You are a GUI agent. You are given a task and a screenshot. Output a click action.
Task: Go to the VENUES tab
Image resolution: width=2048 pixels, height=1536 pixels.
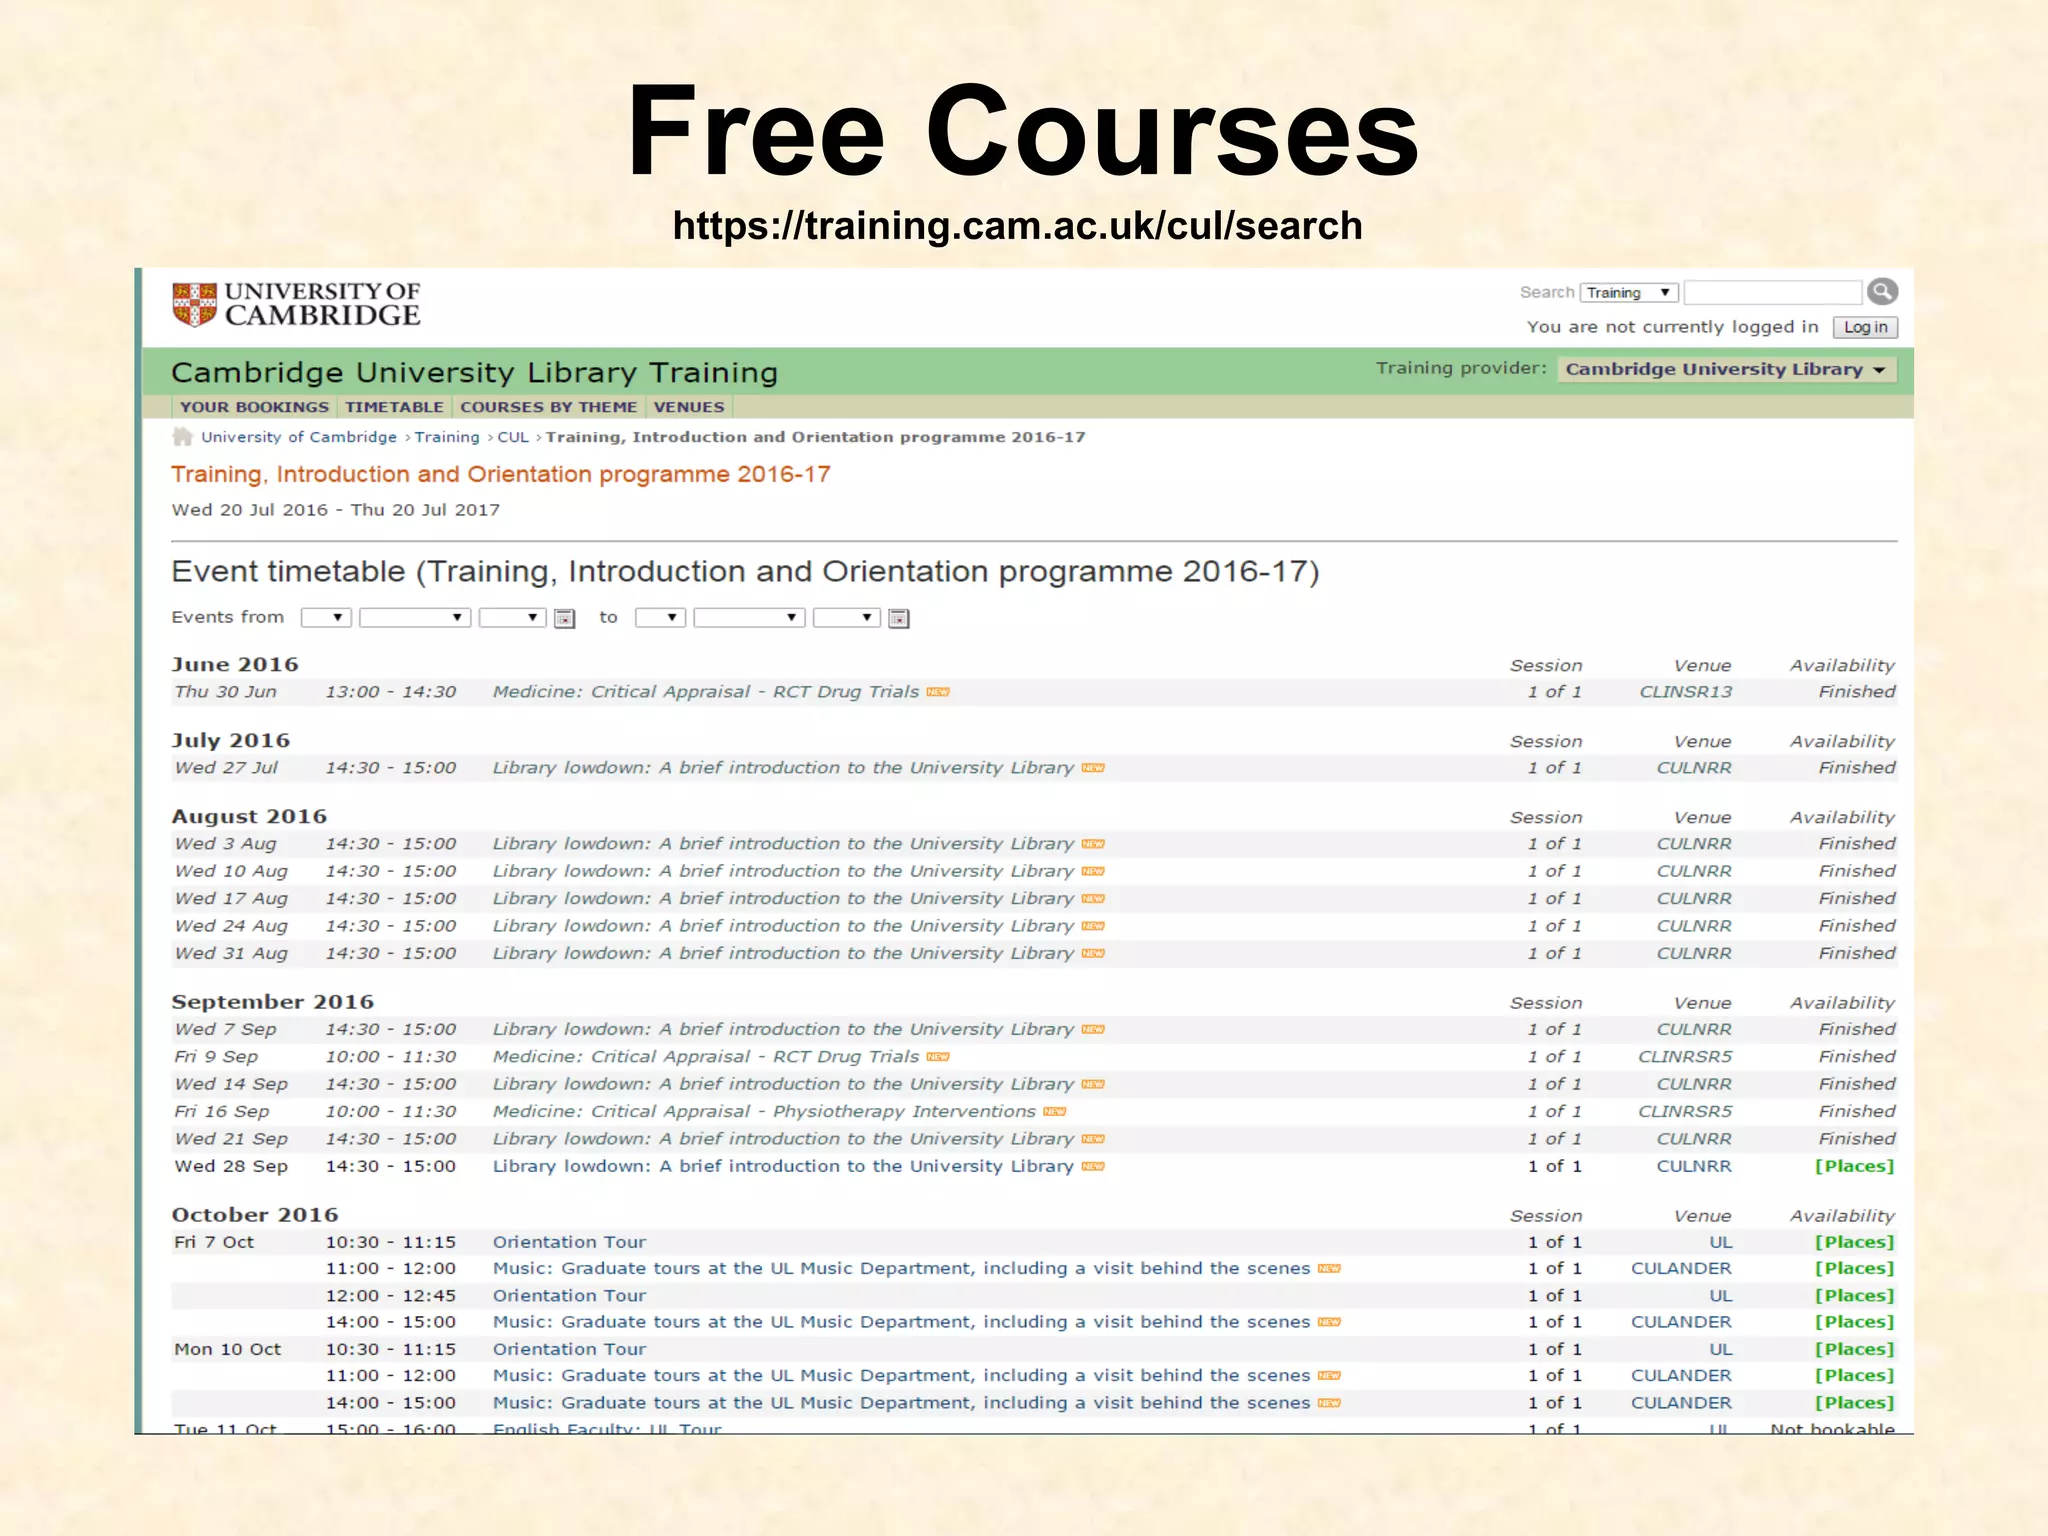689,407
